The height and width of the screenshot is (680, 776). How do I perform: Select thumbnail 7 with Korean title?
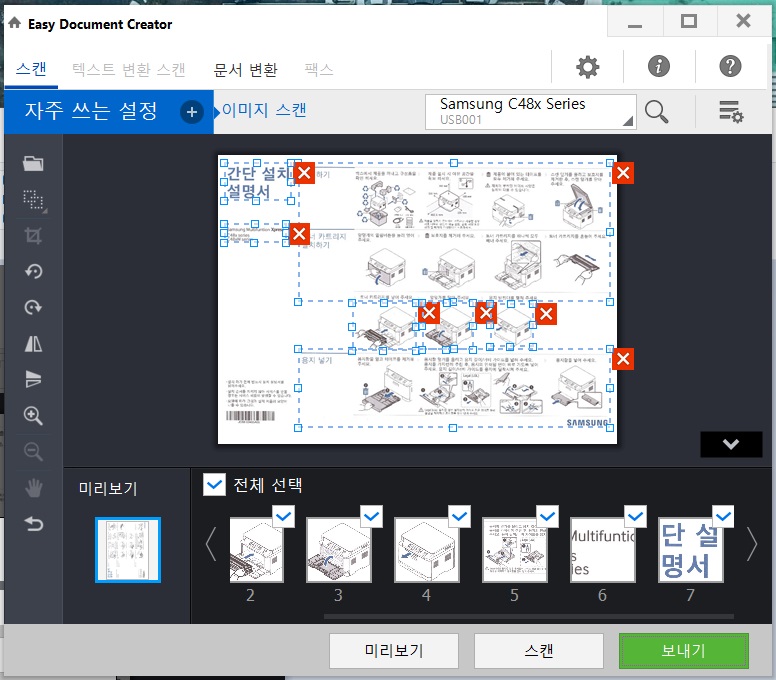click(x=690, y=549)
